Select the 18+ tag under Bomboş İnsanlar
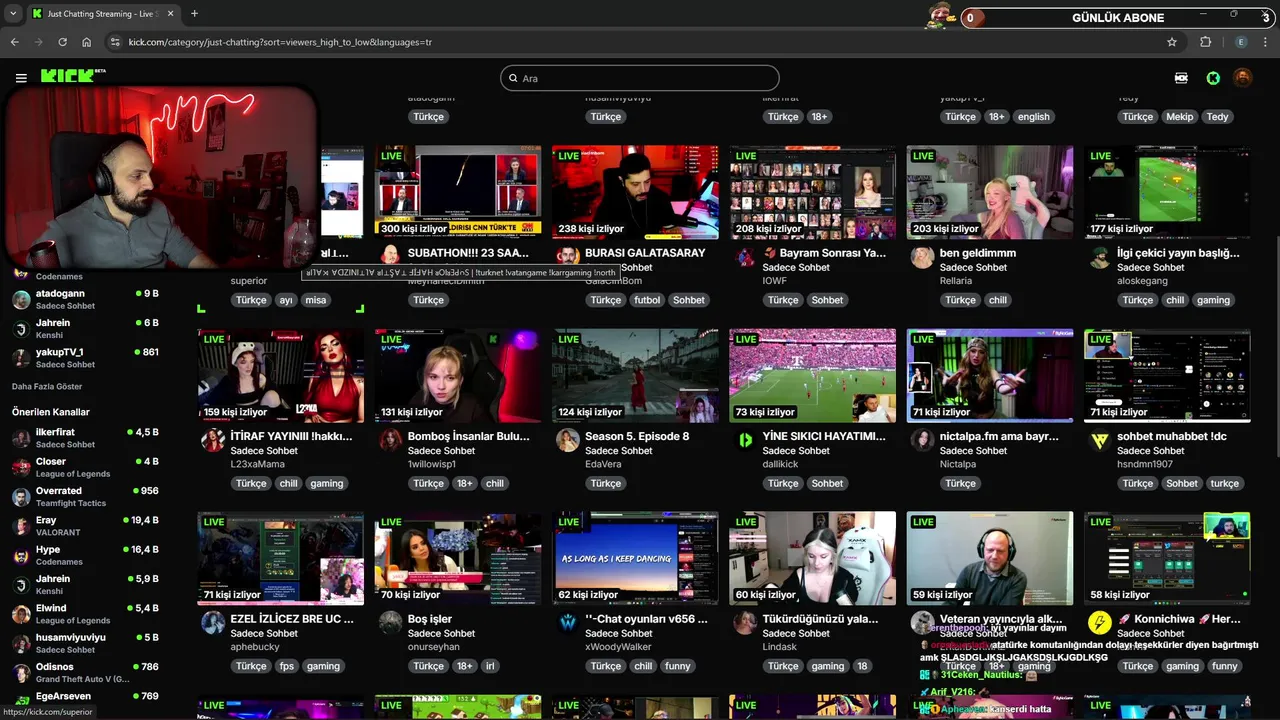Viewport: 1280px width, 720px height. pos(464,483)
